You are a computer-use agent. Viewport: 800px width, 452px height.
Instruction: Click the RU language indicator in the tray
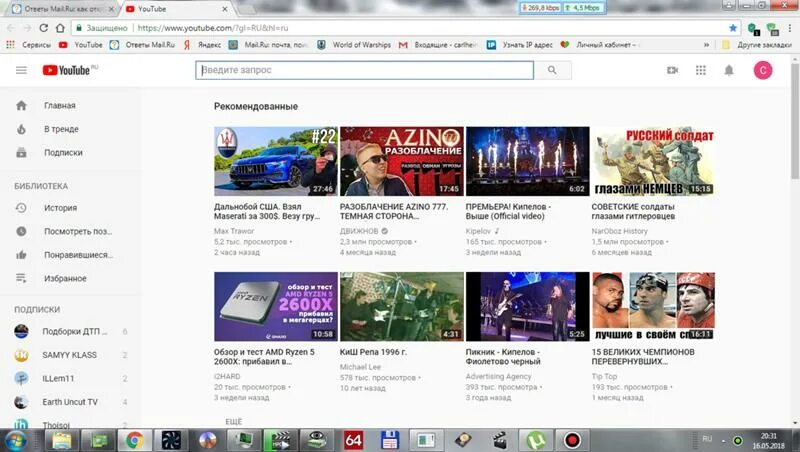point(707,439)
